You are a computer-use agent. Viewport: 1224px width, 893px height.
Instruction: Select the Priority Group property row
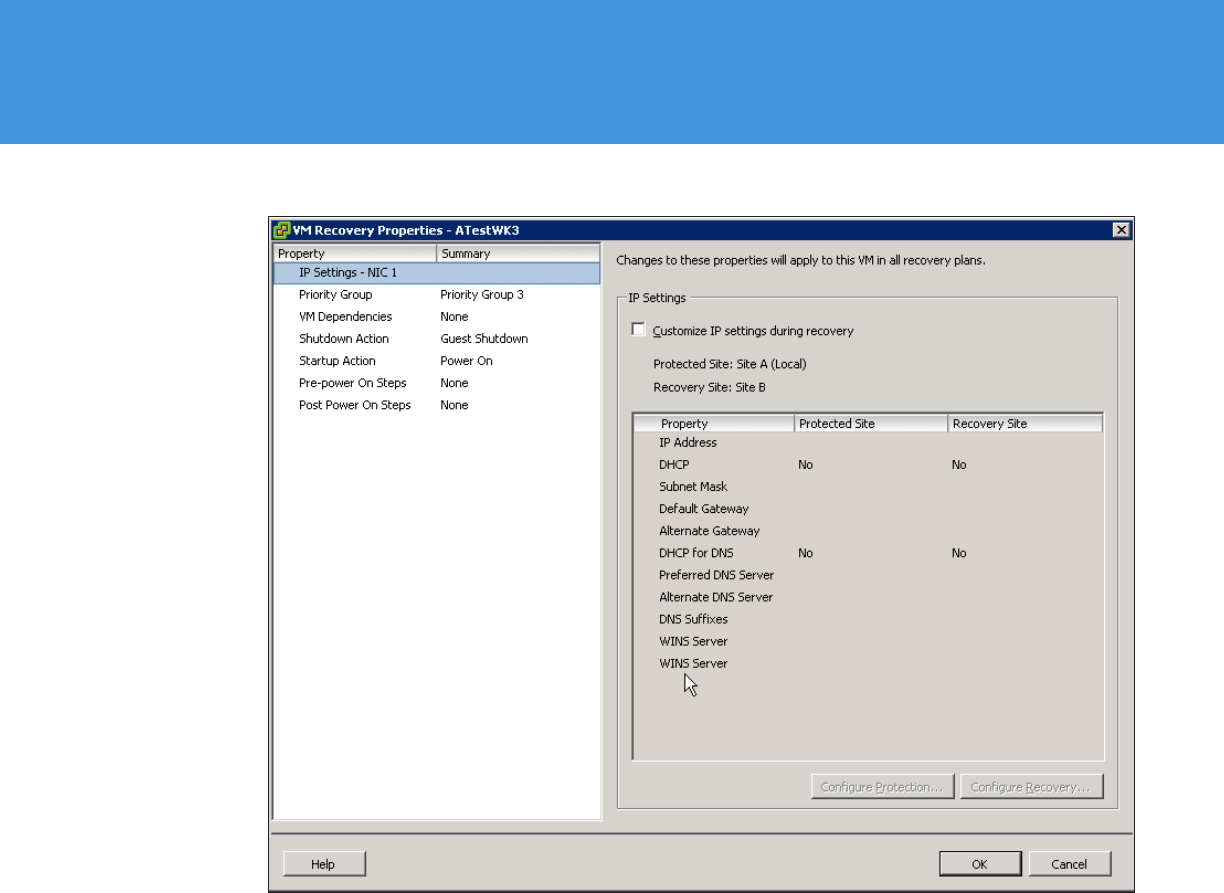tap(437, 295)
